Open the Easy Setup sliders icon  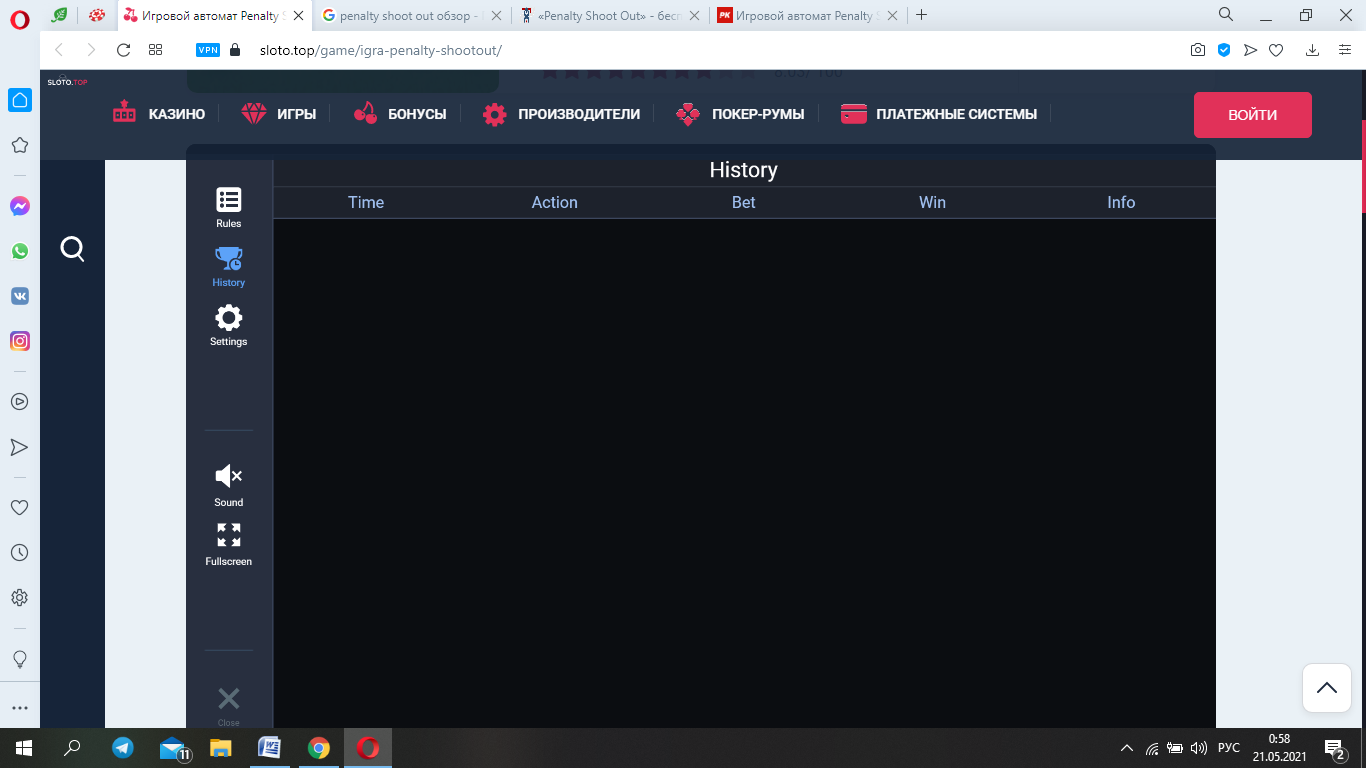tap(1345, 50)
